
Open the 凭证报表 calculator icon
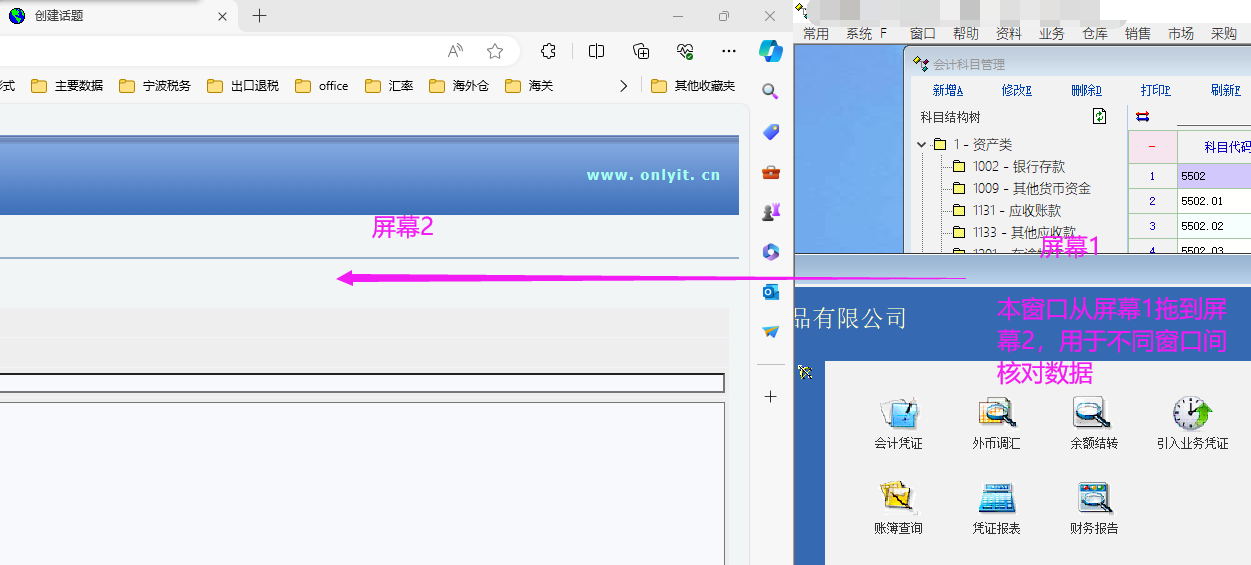pos(996,498)
